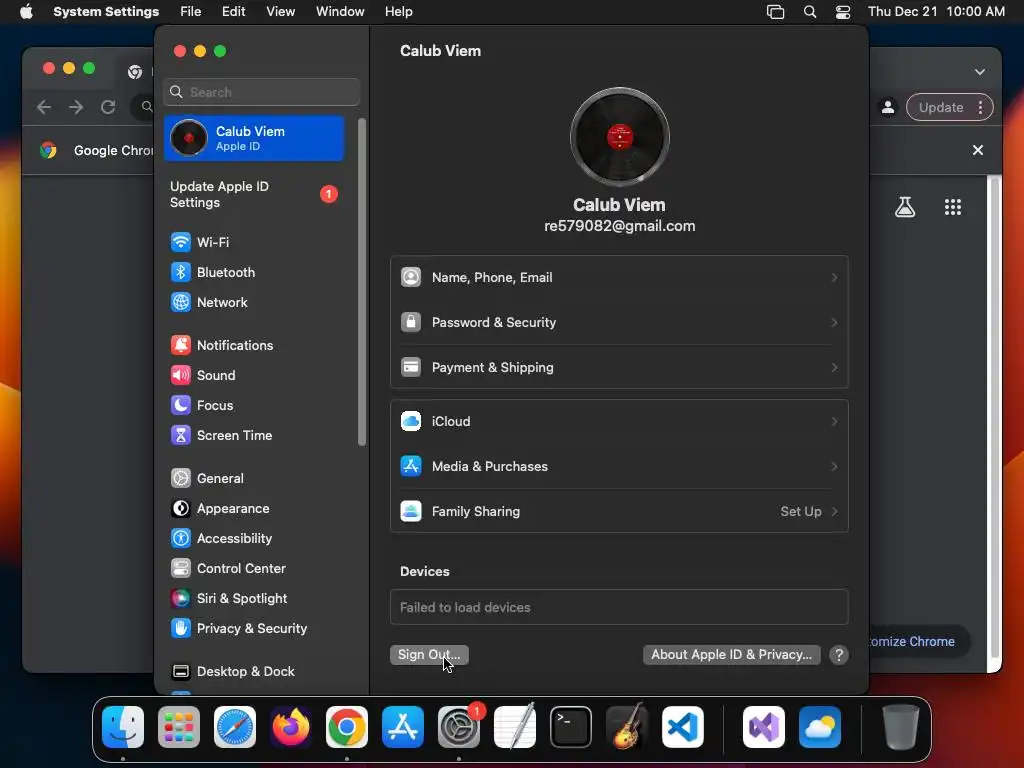Expand Chrome tab search chevron
1024x768 pixels.
[x=980, y=72]
